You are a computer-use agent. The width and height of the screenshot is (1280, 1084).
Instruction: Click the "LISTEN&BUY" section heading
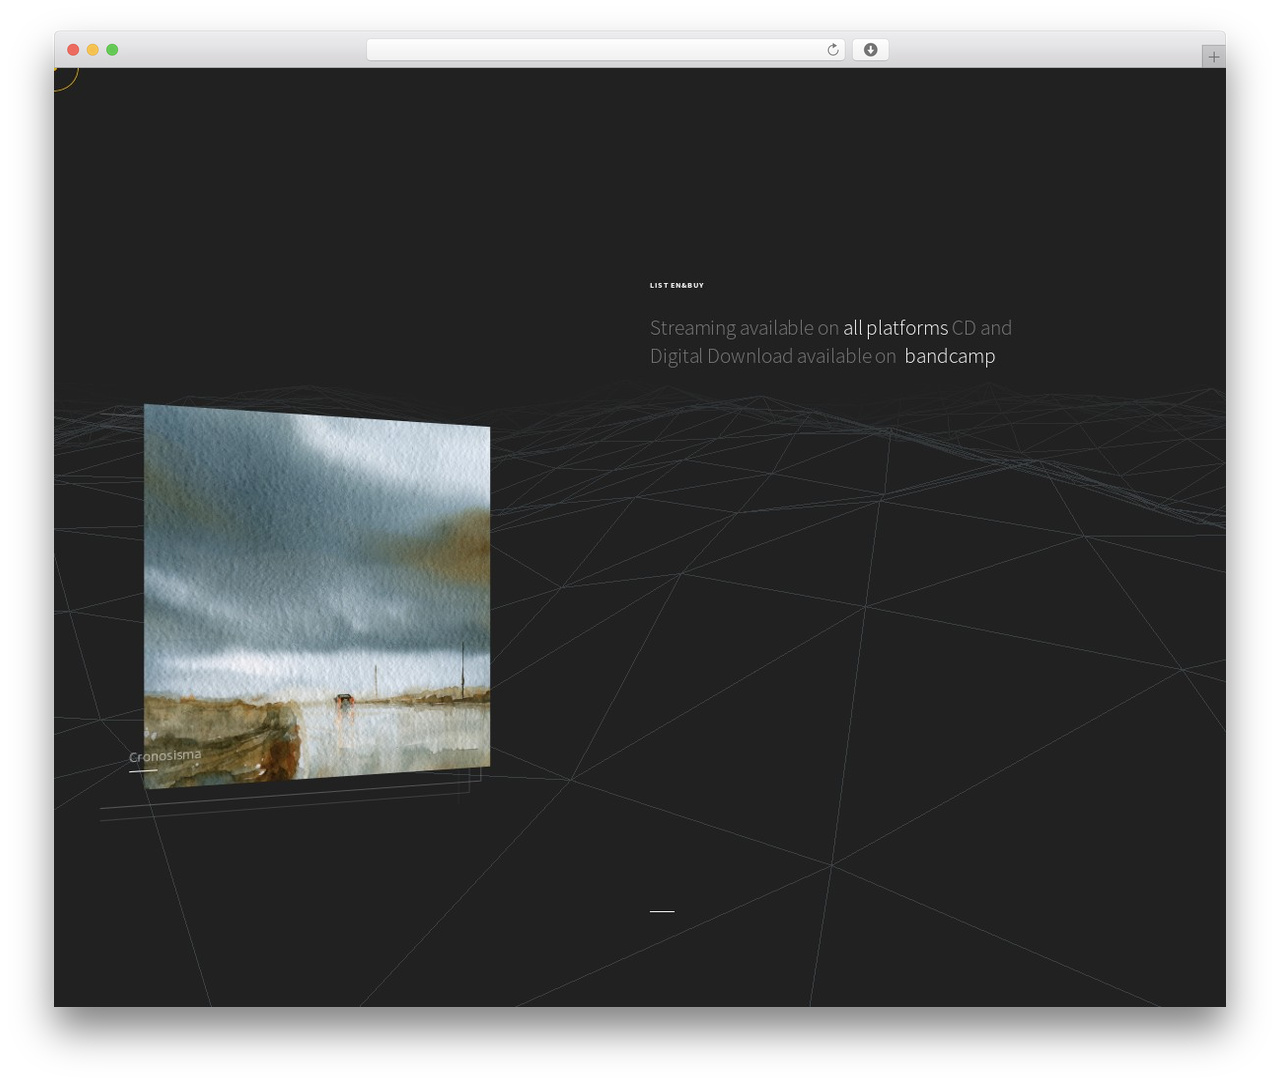(677, 286)
